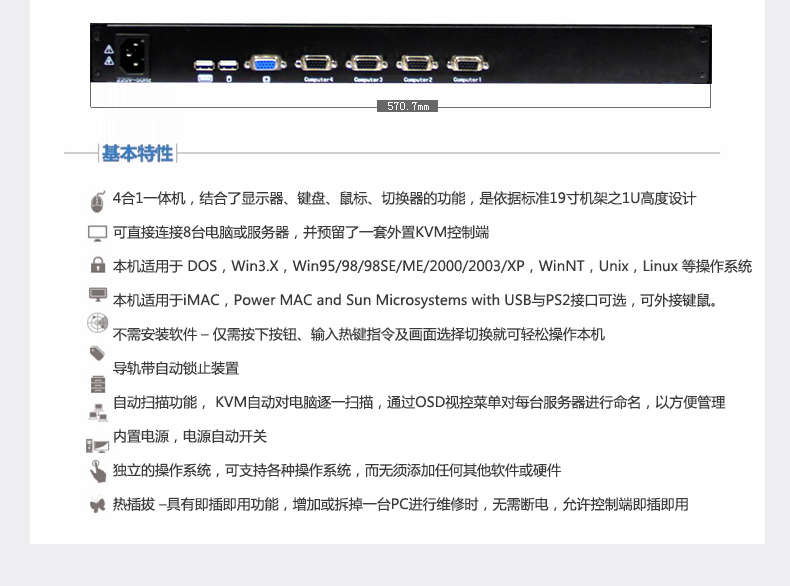This screenshot has width=790, height=586.
Task: Click the price tag icon near 导轨带自动锁止装置
Action: coord(97,353)
